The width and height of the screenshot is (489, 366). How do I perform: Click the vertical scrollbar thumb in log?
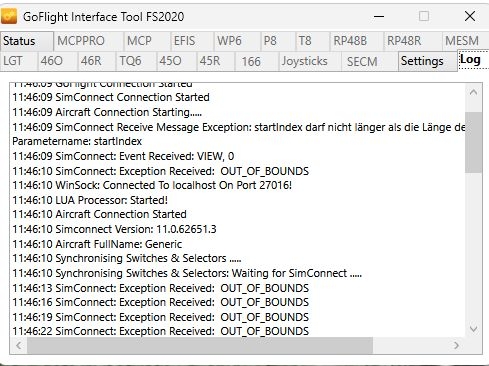click(473, 142)
